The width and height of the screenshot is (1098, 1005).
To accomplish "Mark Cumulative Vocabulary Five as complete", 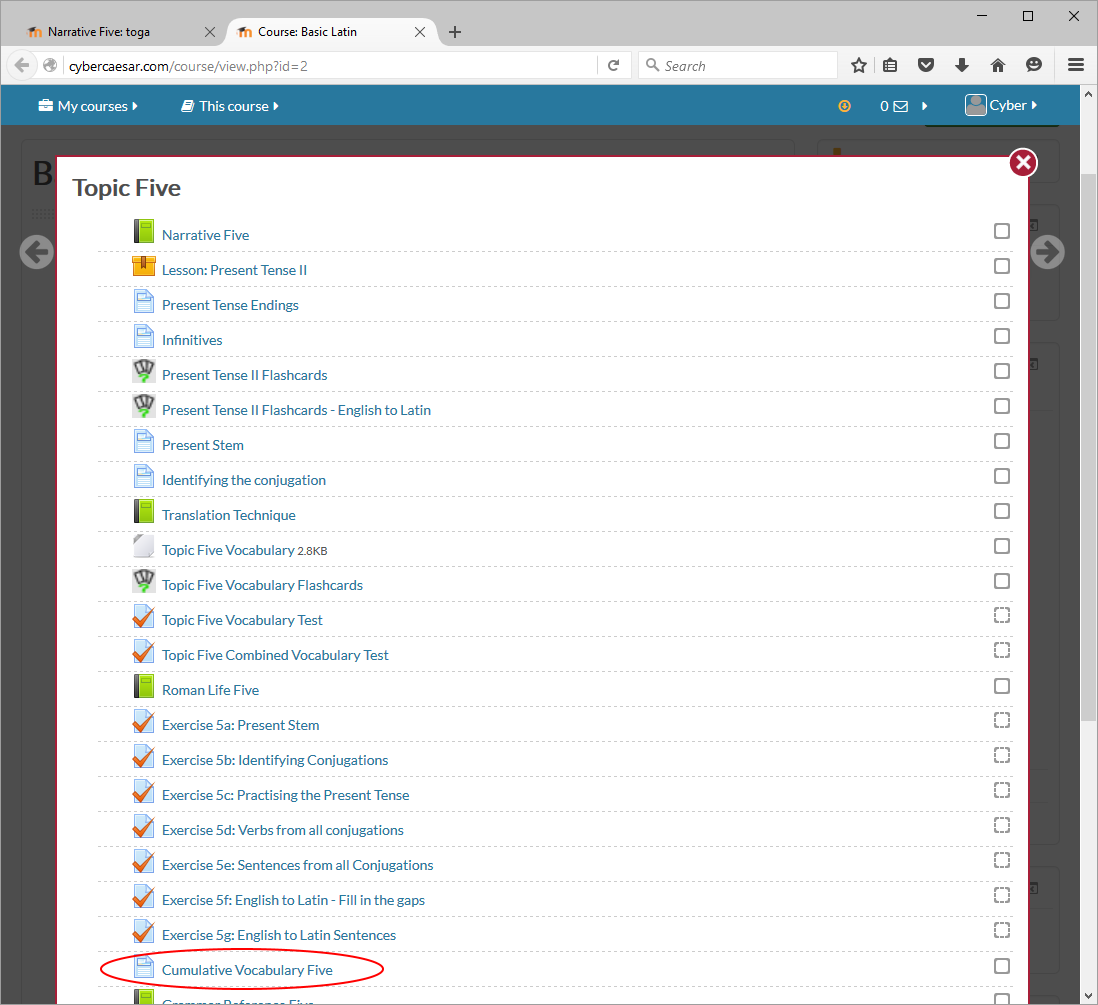I will pos(1002,966).
